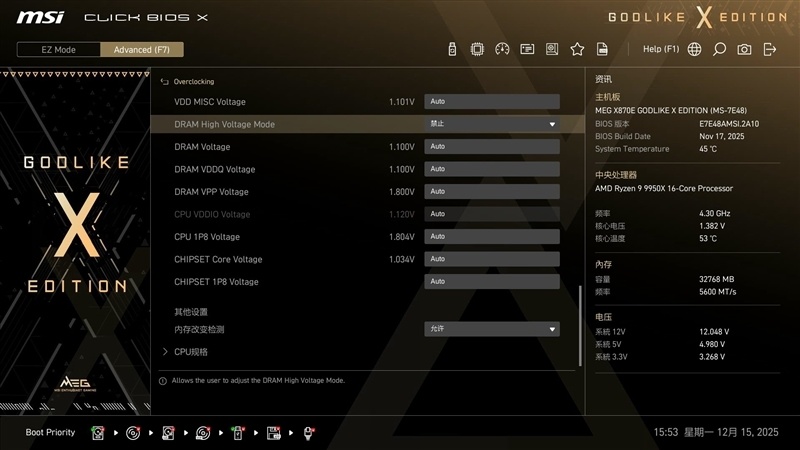Select the CHIPSET Core Voltage label

[x=218, y=259]
